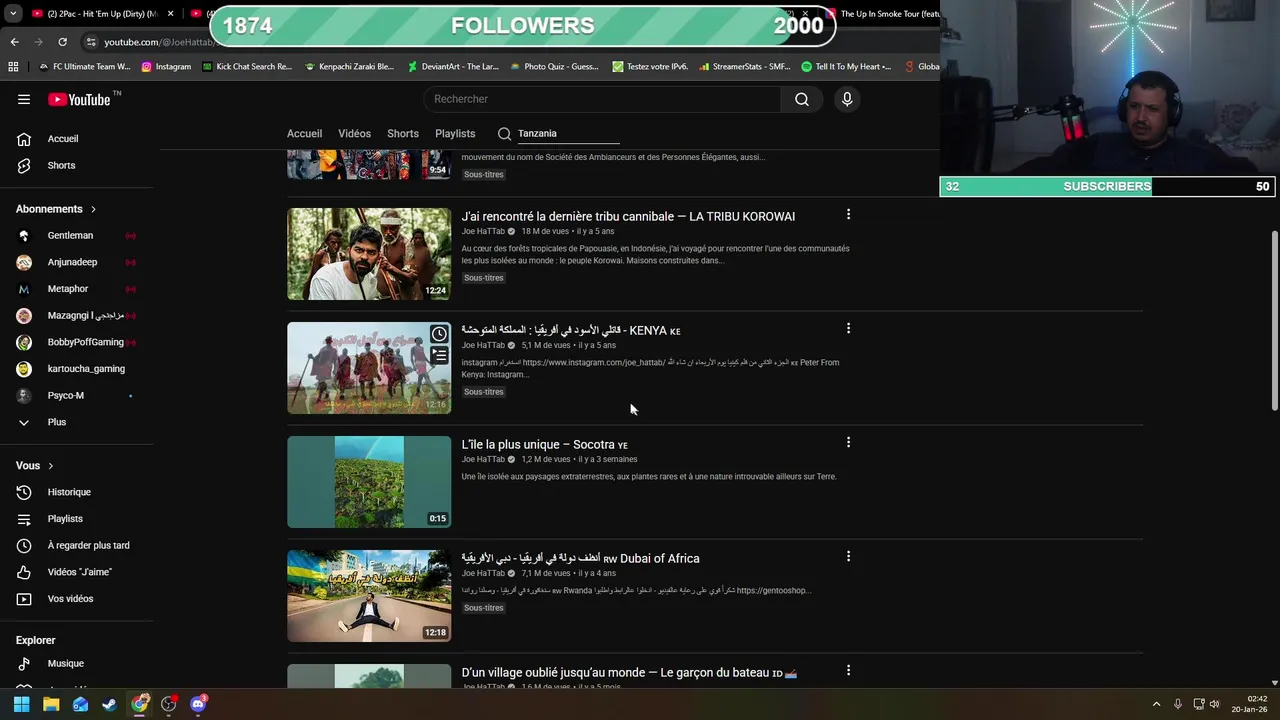Open options menu for Dubai of Africa video

[848, 557]
